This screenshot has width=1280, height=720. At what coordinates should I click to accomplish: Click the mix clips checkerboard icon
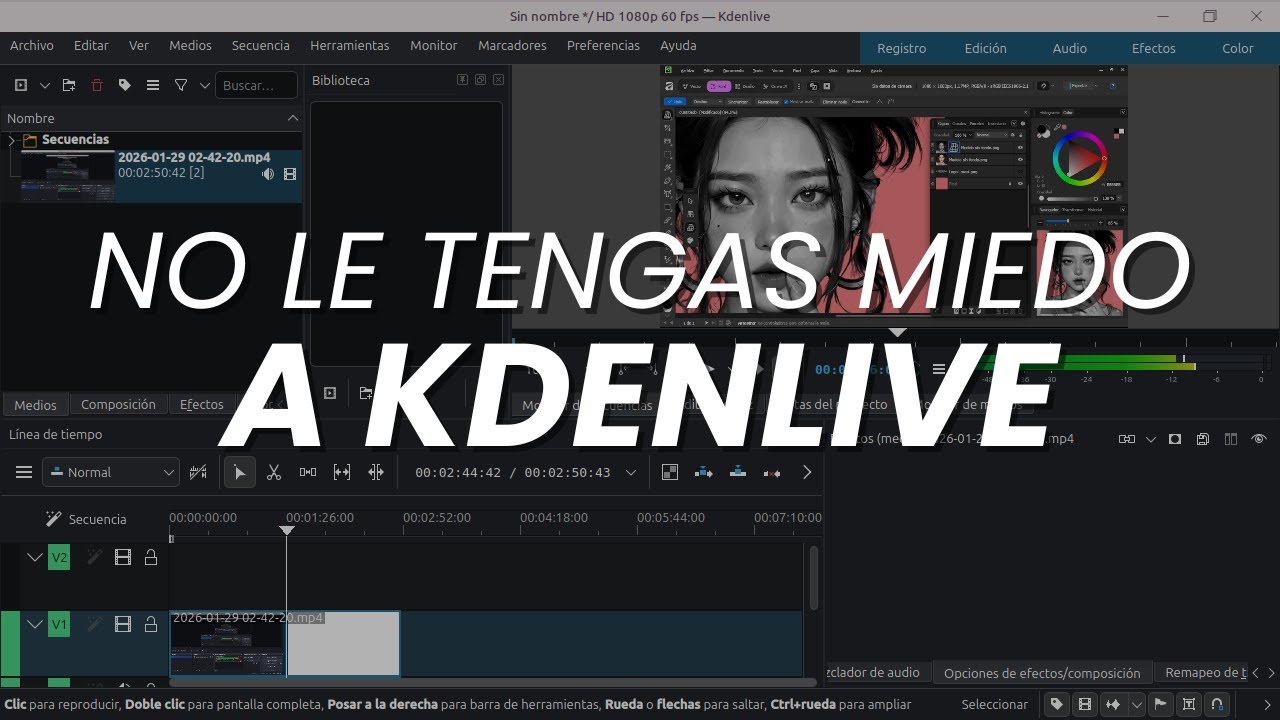pyautogui.click(x=670, y=472)
